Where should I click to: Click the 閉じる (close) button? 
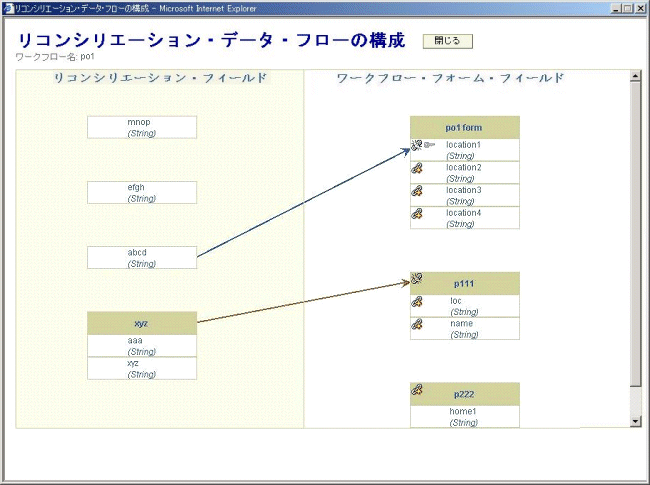tap(448, 41)
